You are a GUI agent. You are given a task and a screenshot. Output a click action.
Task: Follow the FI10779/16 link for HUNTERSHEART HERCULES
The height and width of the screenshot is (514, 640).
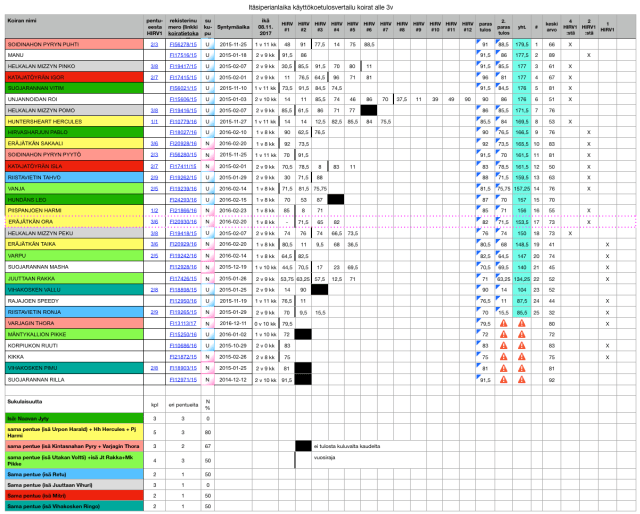pyautogui.click(x=183, y=120)
